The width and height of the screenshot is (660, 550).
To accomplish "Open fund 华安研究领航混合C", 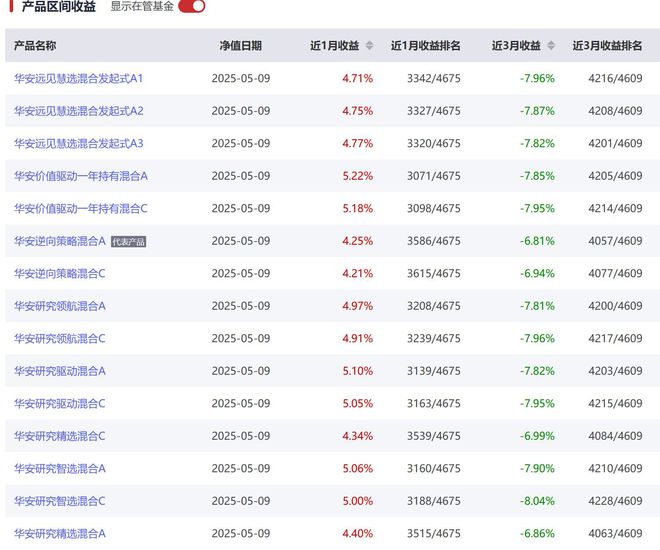I will coord(60,338).
